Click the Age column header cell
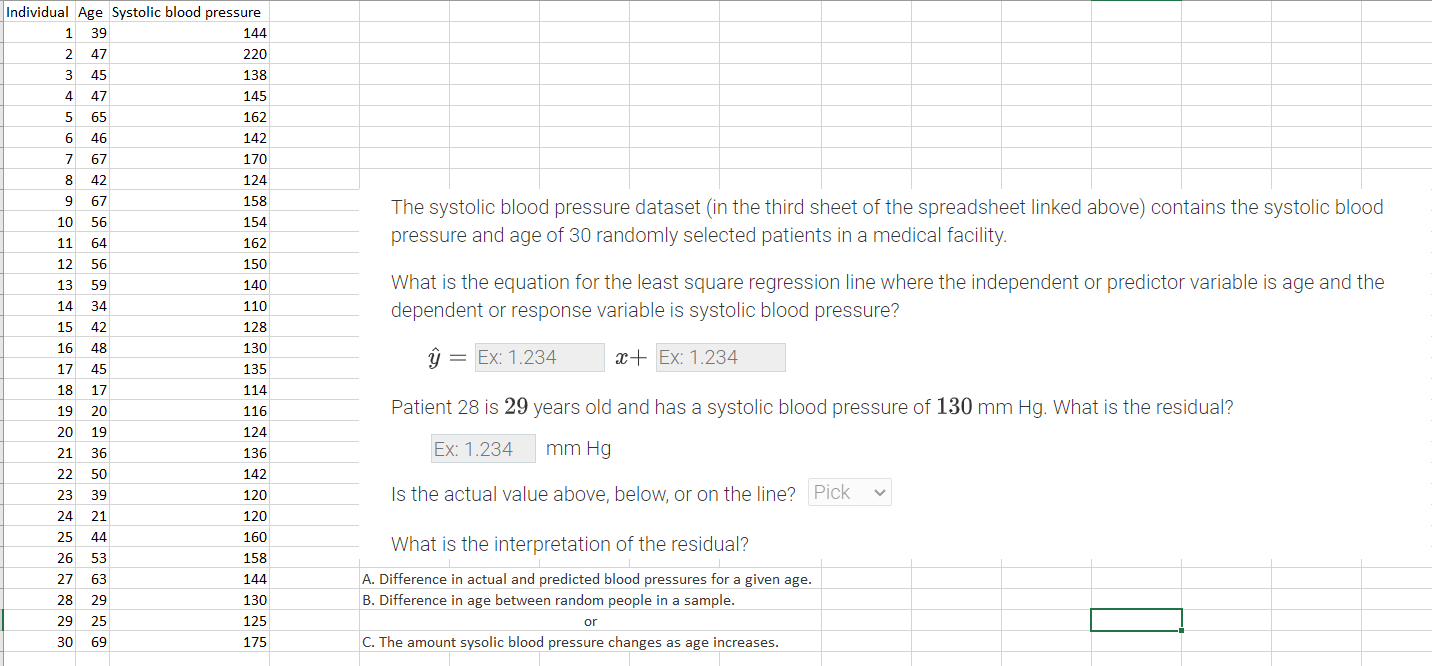The height and width of the screenshot is (666, 1432). (90, 11)
